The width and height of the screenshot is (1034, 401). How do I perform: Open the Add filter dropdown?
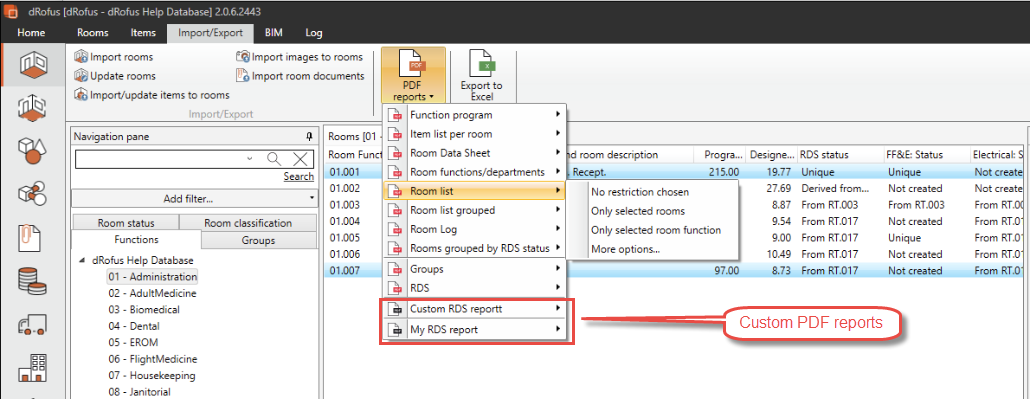pyautogui.click(x=193, y=198)
